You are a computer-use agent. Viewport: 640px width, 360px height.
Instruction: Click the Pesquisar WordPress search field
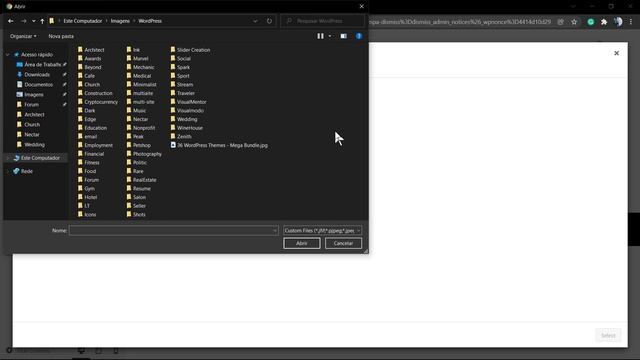[x=322, y=21]
